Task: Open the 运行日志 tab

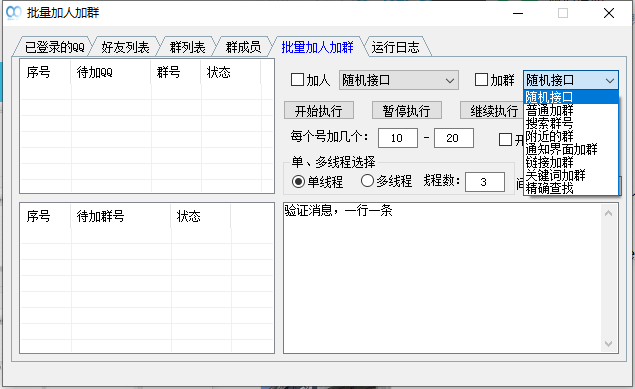Action: [x=396, y=47]
